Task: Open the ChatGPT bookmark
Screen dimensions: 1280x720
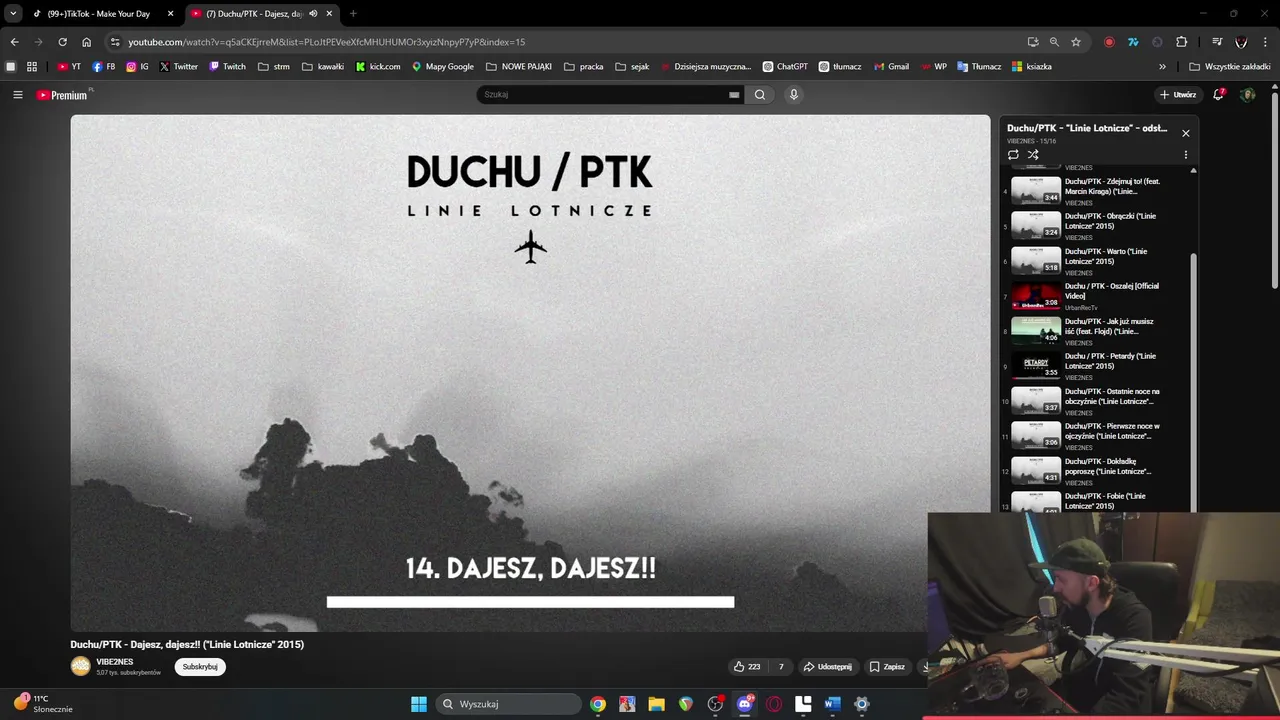Action: point(785,67)
